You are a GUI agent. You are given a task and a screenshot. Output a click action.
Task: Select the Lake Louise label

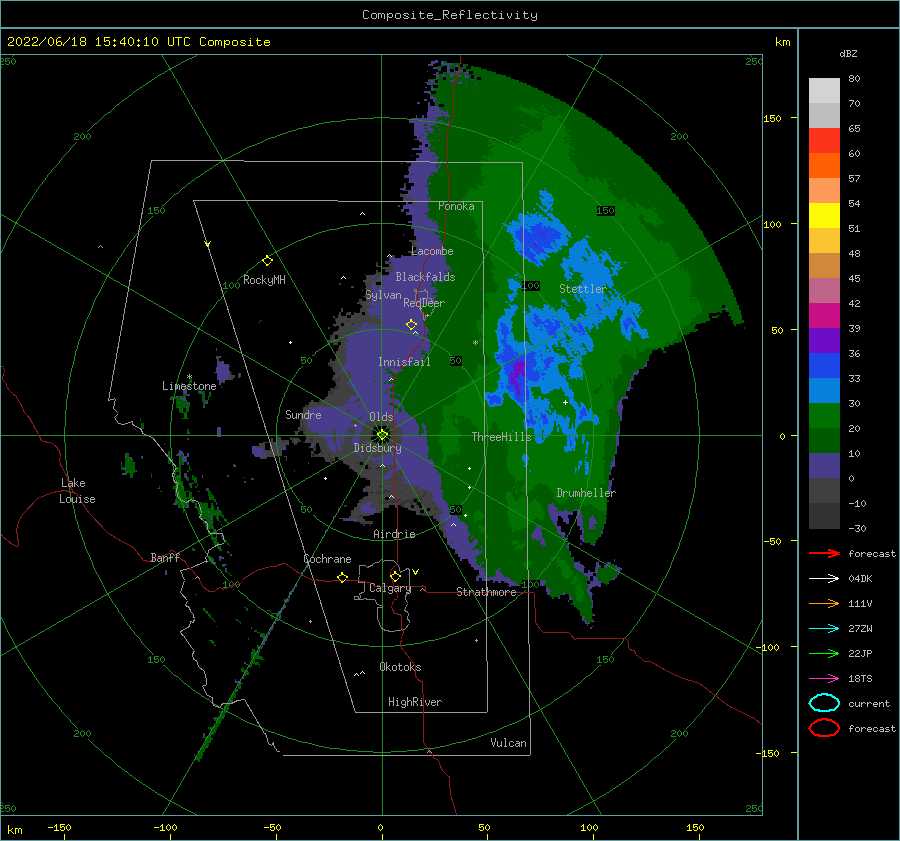pyautogui.click(x=77, y=491)
